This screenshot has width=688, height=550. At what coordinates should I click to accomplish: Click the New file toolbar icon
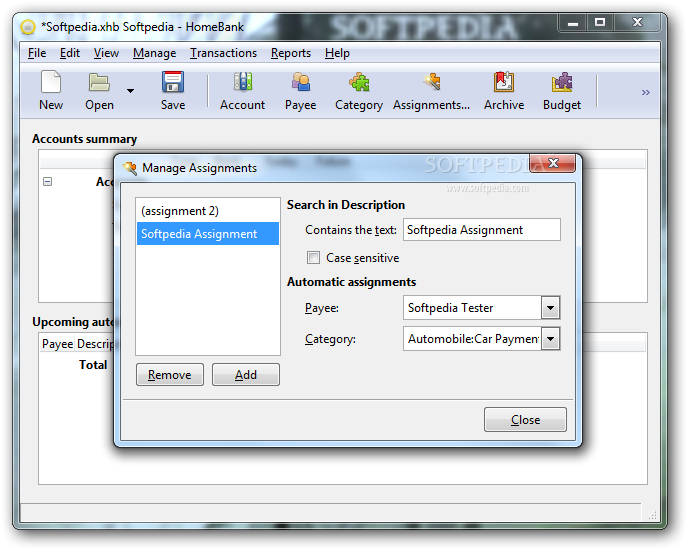[51, 82]
